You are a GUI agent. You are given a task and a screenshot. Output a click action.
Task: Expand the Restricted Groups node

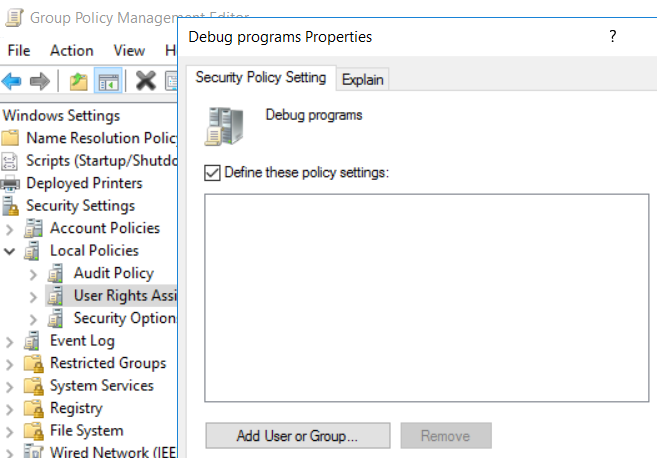pos(10,363)
